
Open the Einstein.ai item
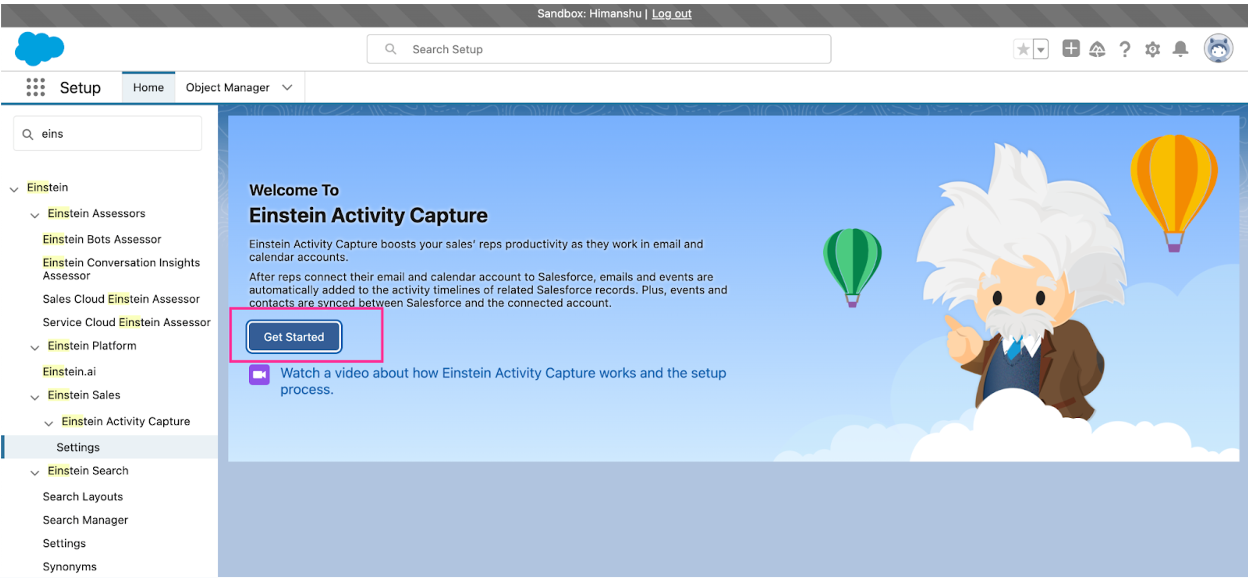[69, 371]
